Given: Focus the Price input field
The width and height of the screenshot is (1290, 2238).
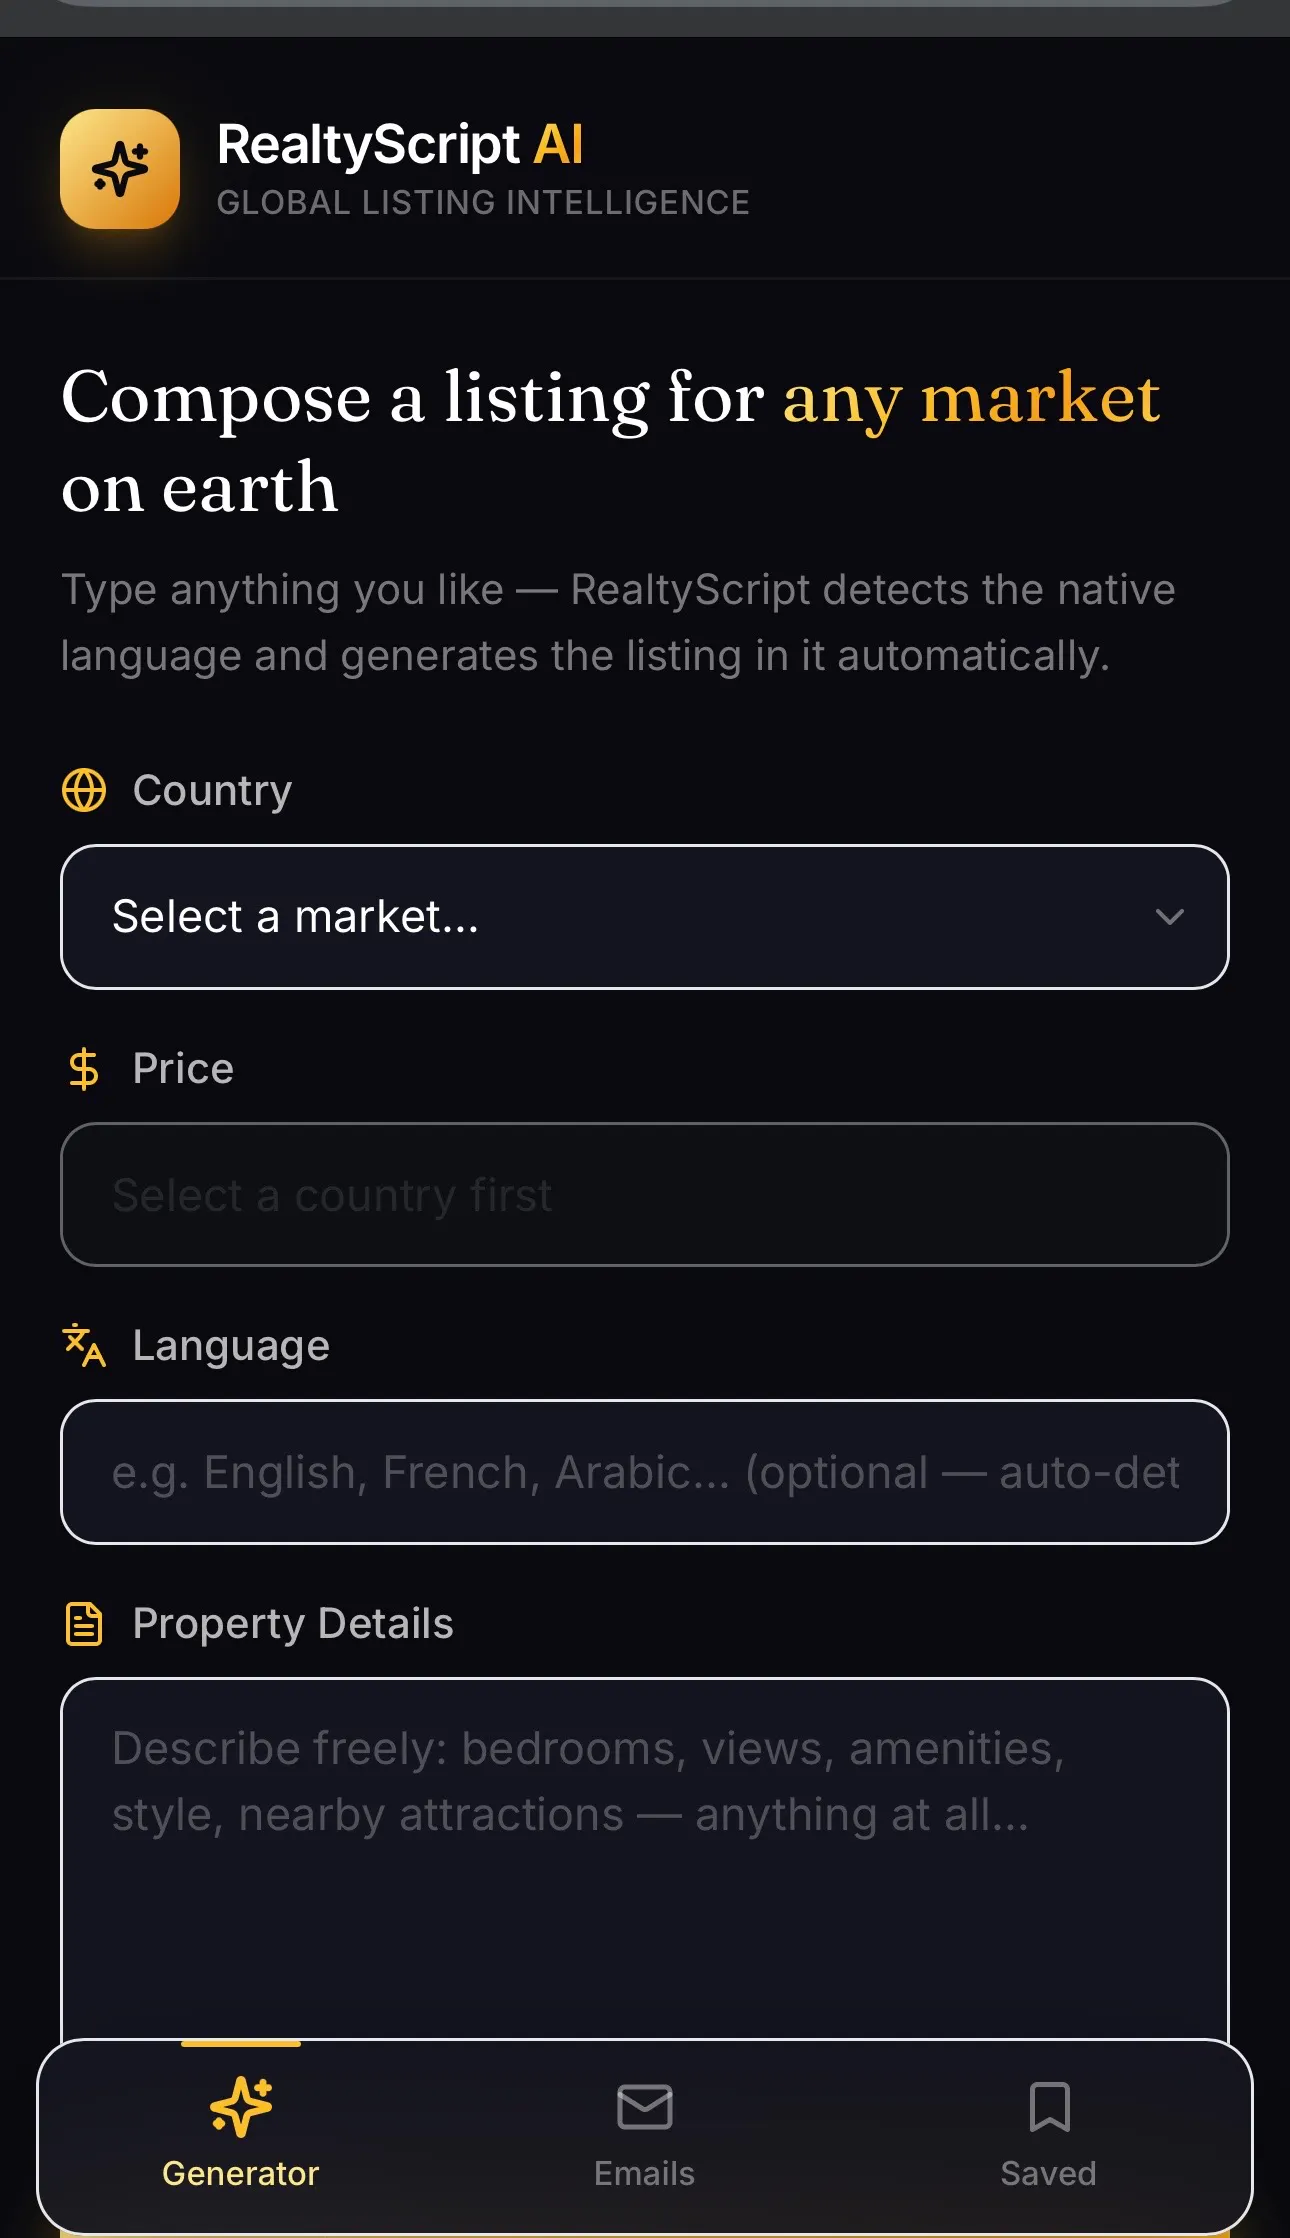Looking at the screenshot, I should click(645, 1195).
